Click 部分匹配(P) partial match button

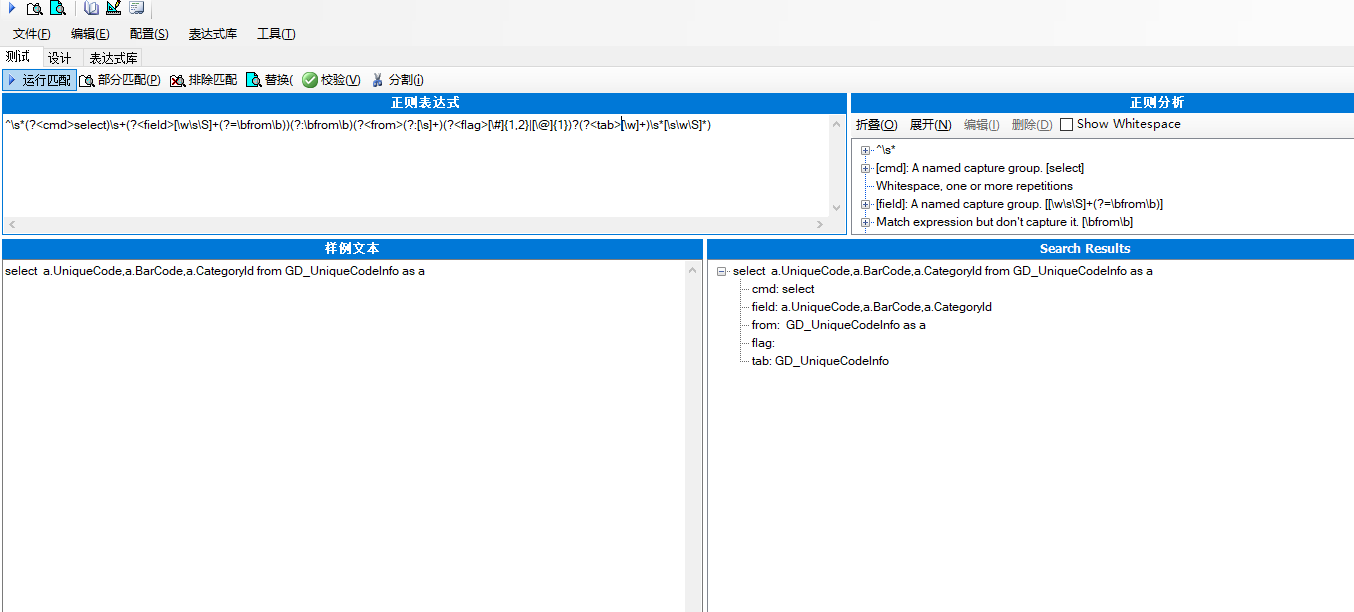point(120,80)
